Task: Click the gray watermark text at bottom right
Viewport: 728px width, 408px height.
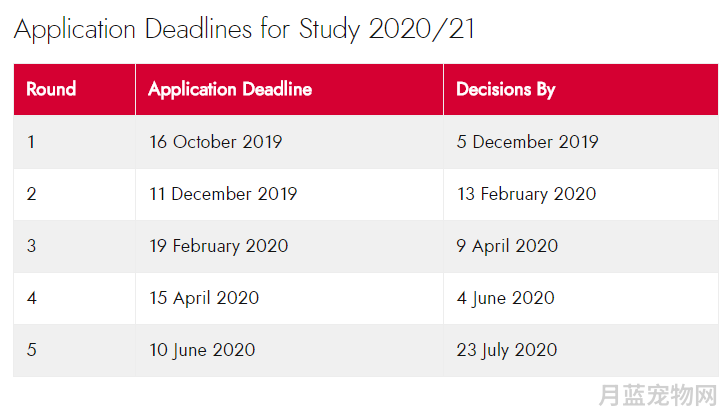Action: tap(658, 395)
